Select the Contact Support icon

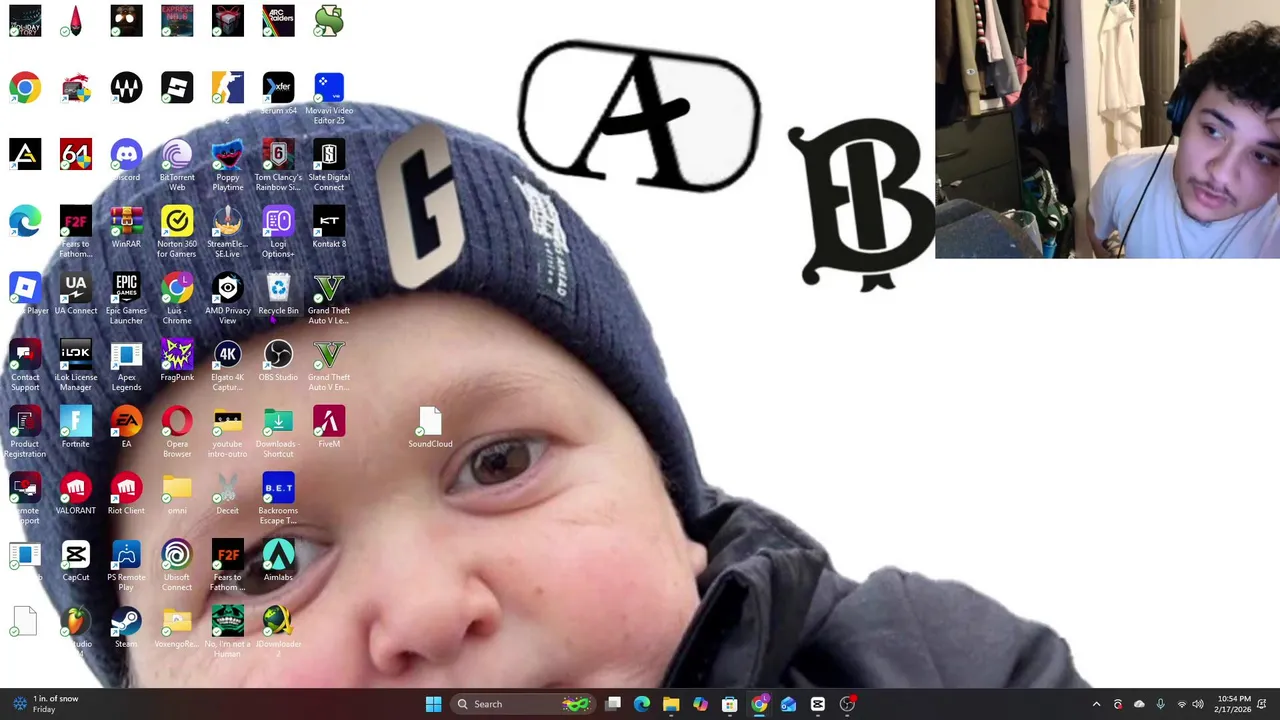(x=25, y=366)
